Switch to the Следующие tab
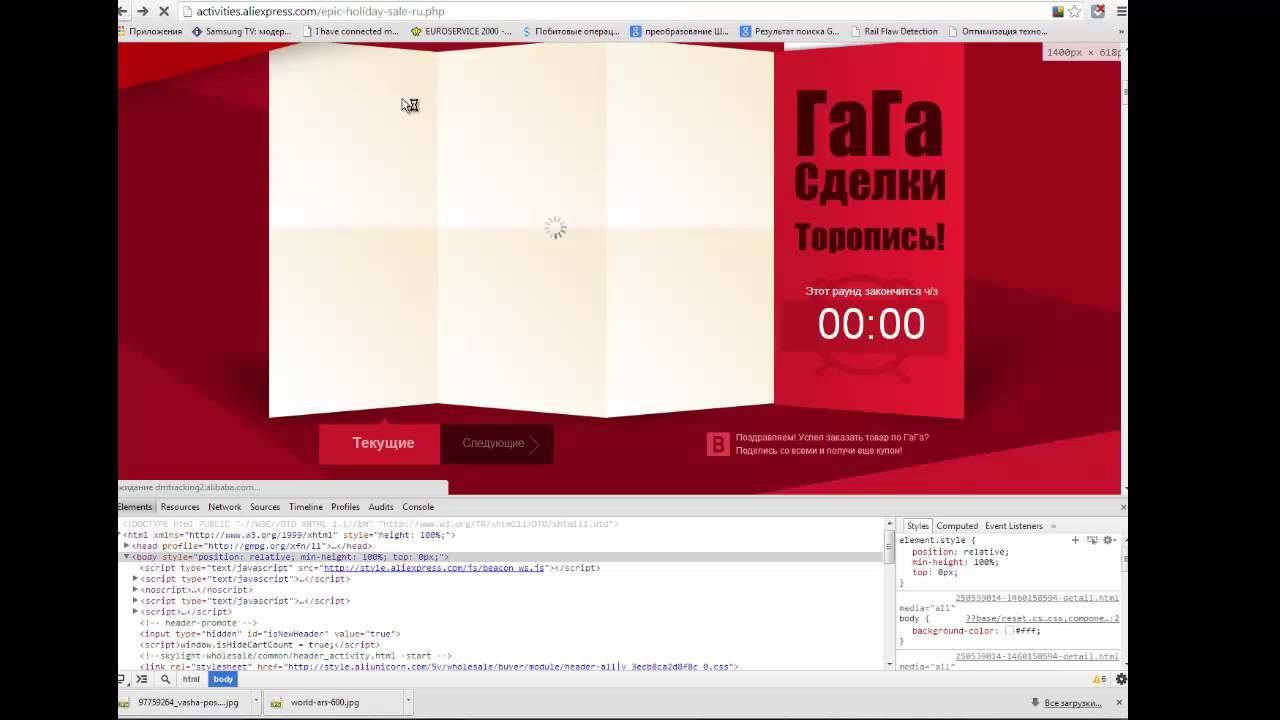 coord(497,444)
